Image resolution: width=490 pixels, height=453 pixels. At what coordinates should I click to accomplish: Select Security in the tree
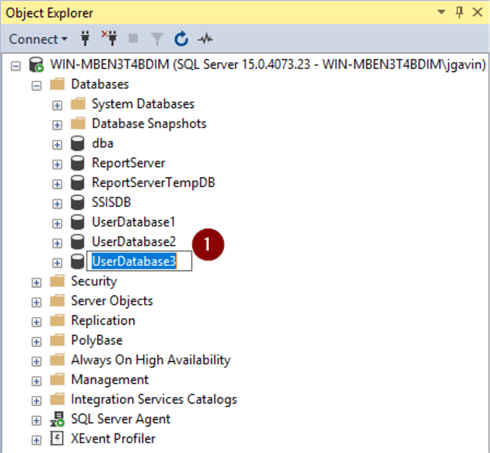(x=94, y=281)
